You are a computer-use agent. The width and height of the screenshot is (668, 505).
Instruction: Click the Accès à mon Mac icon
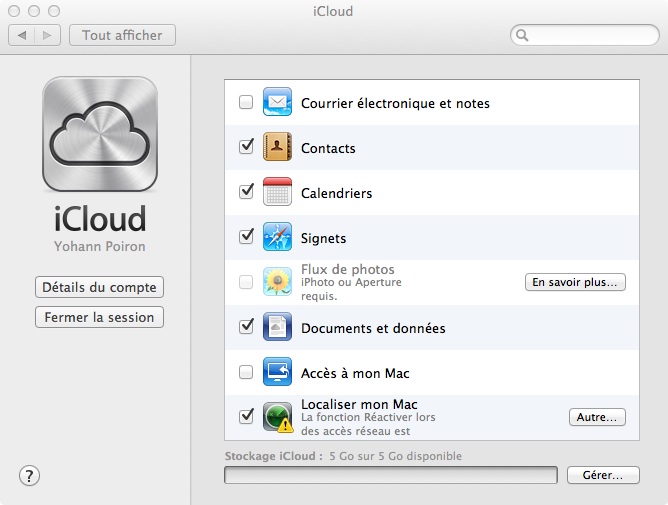(277, 373)
